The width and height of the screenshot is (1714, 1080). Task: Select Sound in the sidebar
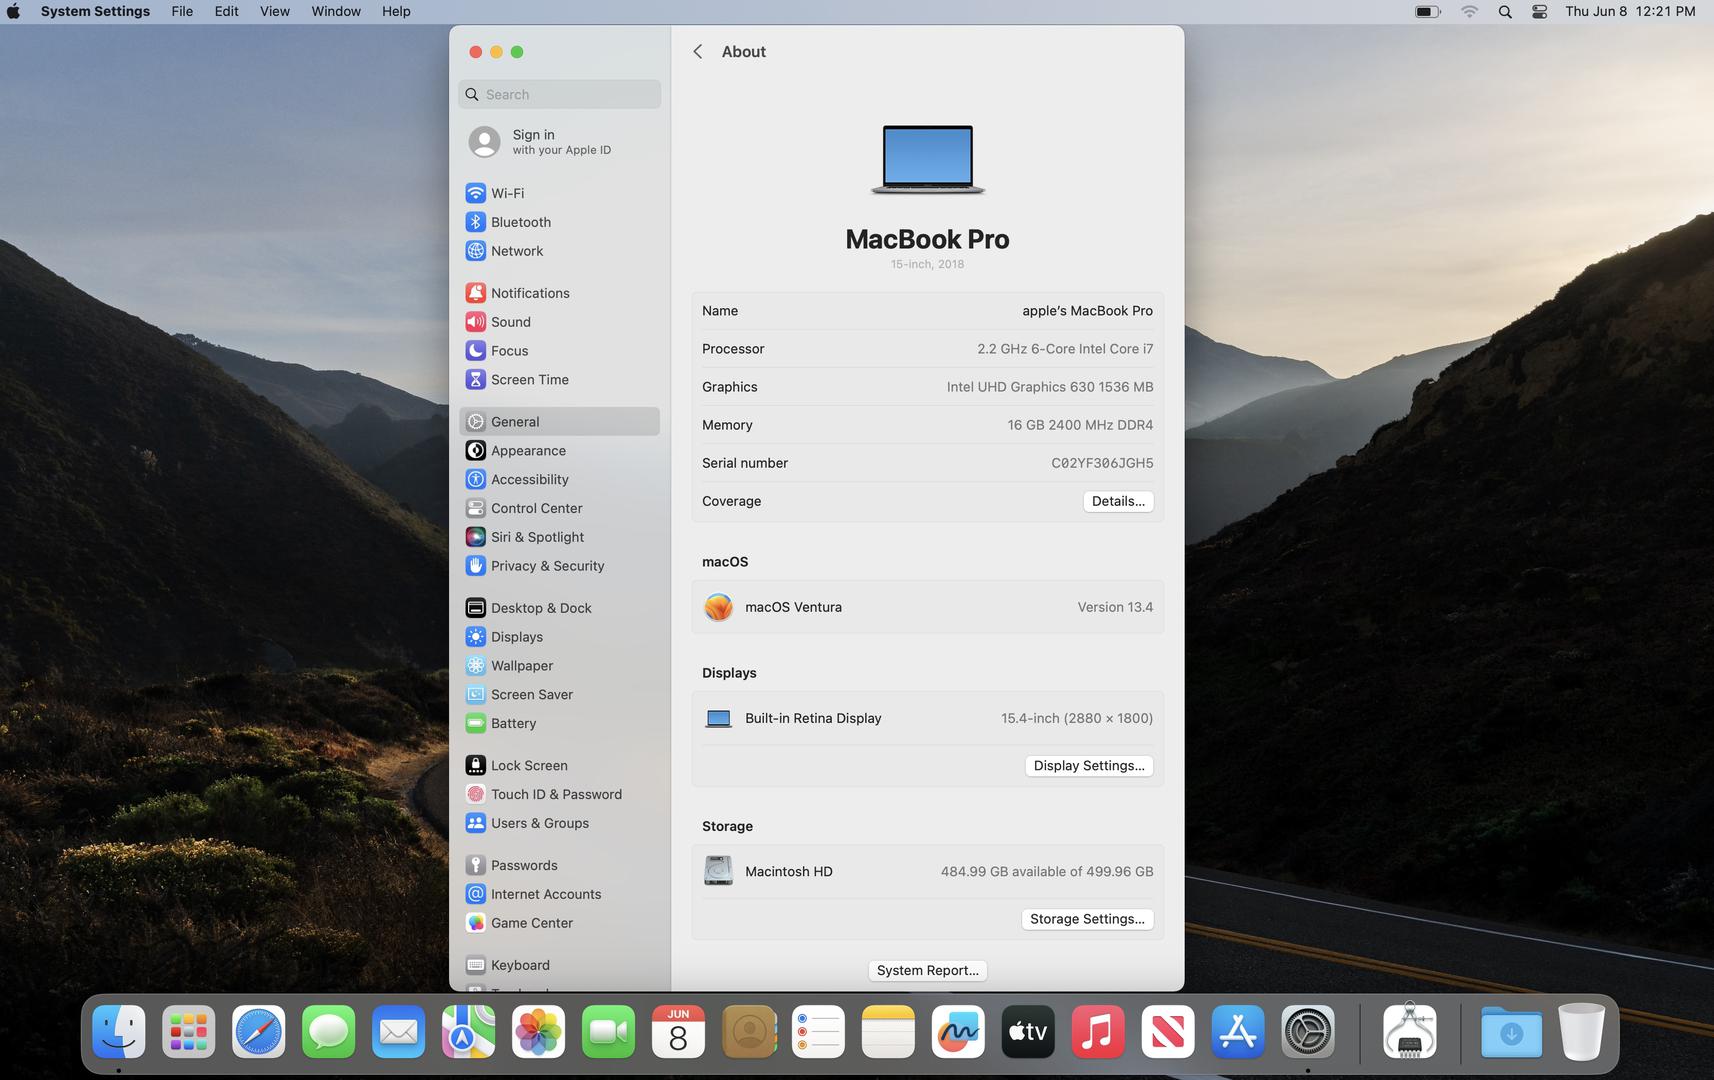click(x=559, y=322)
